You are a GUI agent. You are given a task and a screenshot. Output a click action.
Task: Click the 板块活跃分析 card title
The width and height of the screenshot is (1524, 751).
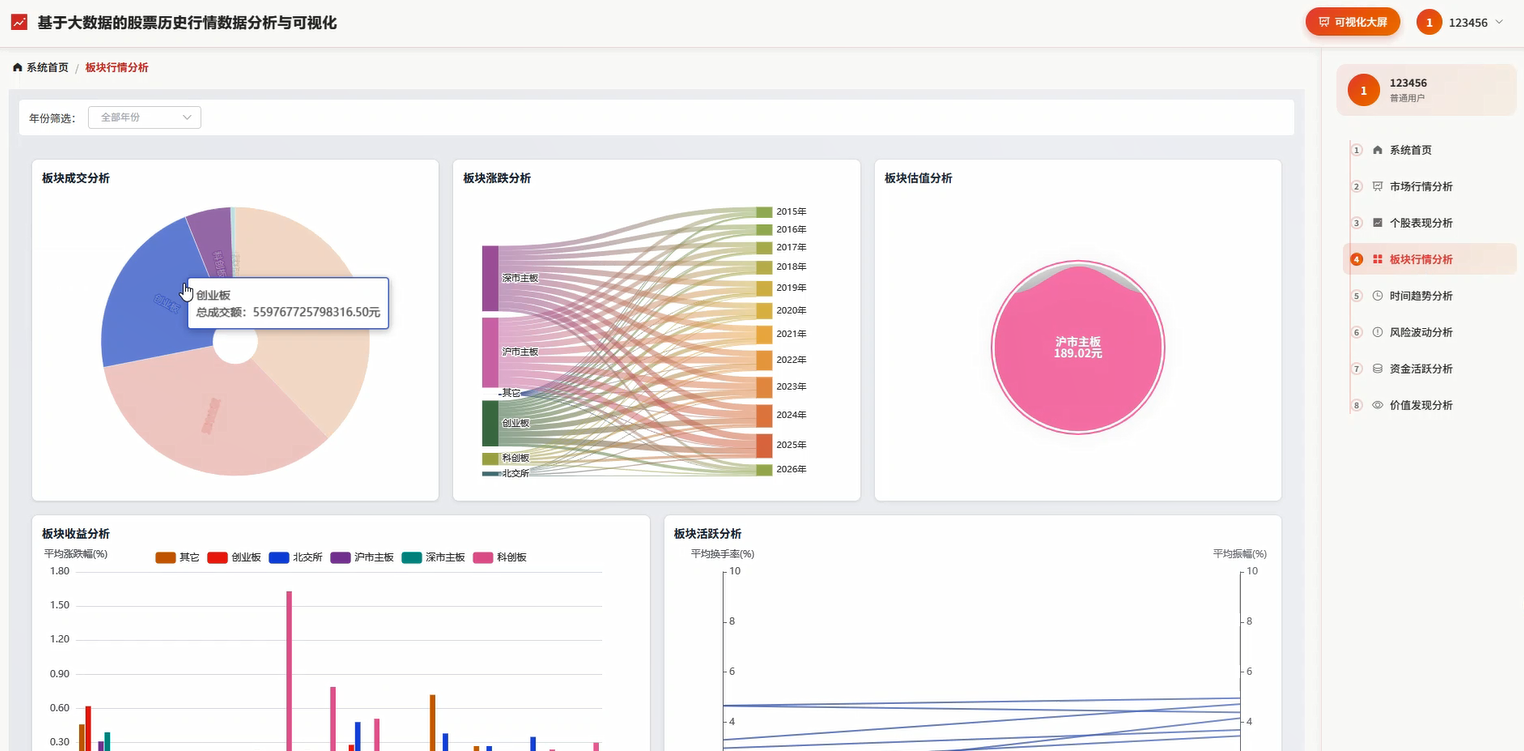click(708, 534)
